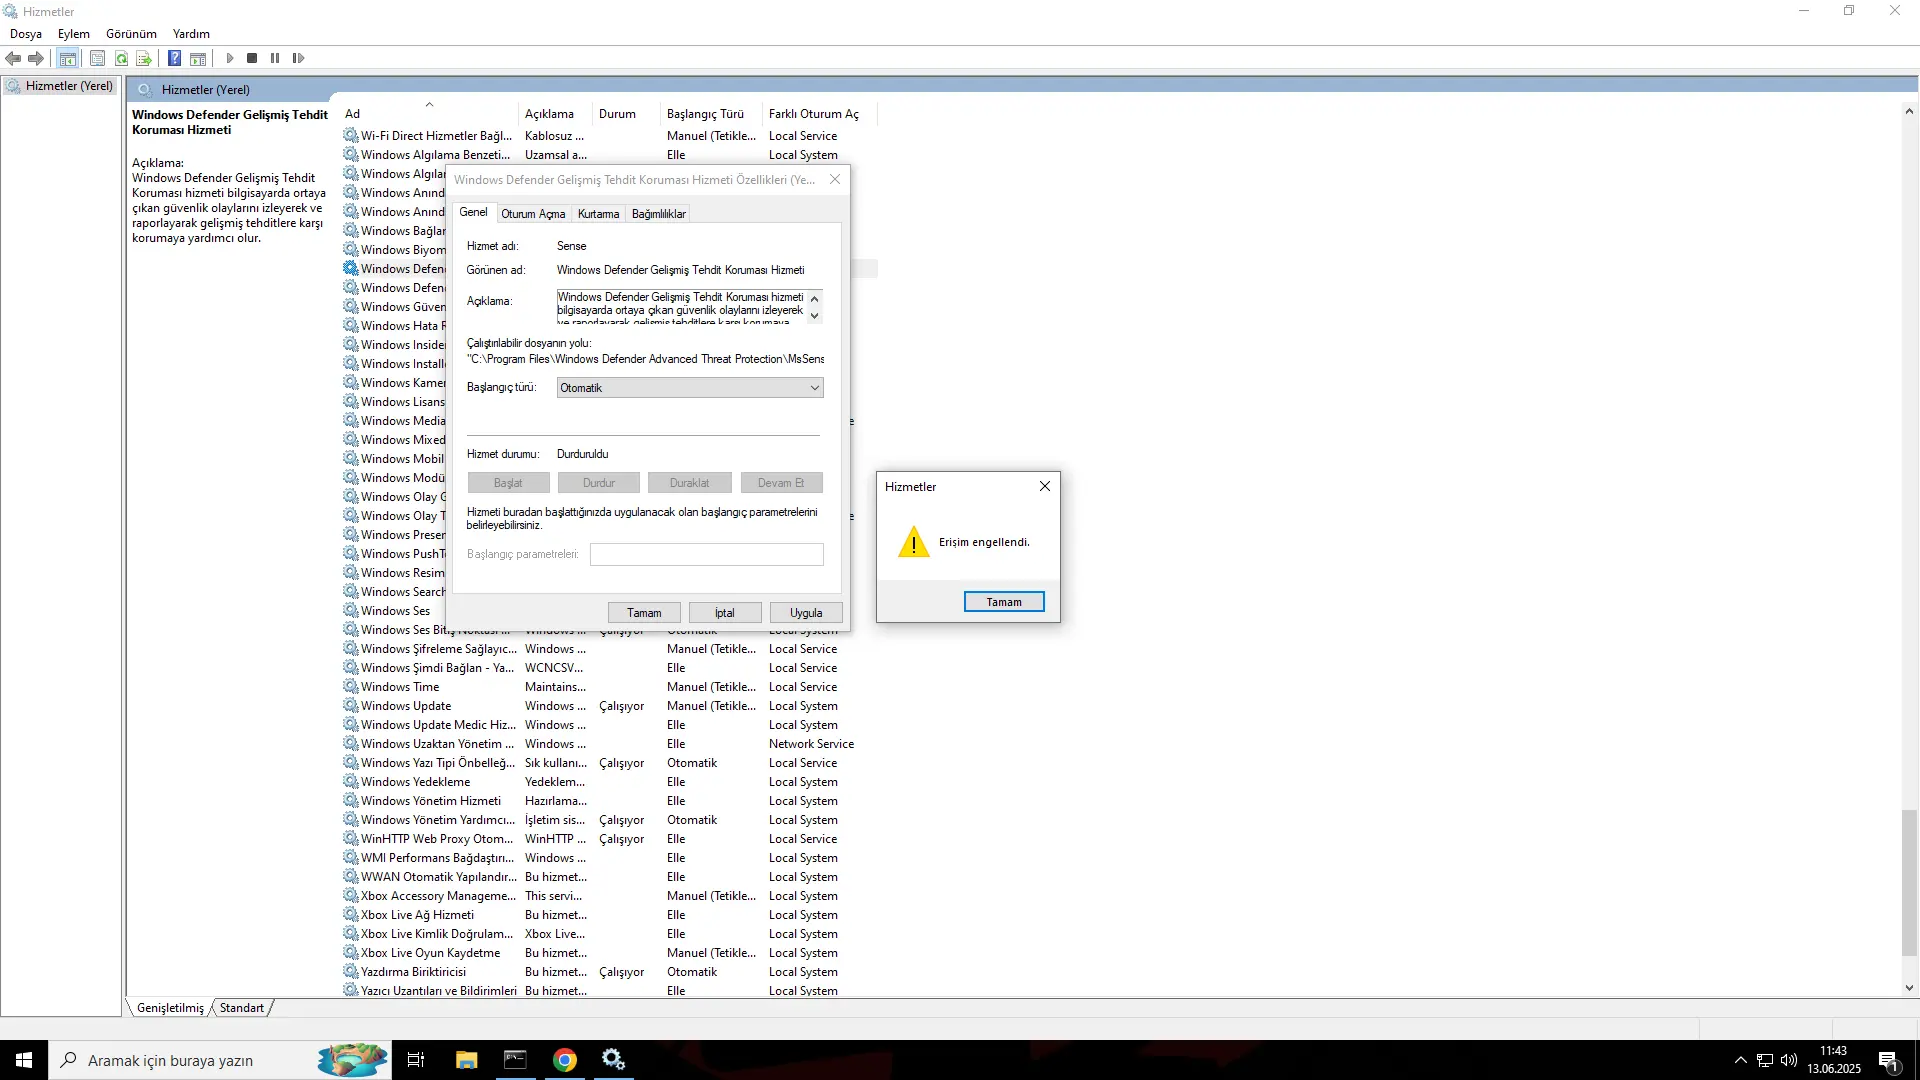
Task: Select the WinHTTP Web Proxy service row
Action: (x=610, y=839)
